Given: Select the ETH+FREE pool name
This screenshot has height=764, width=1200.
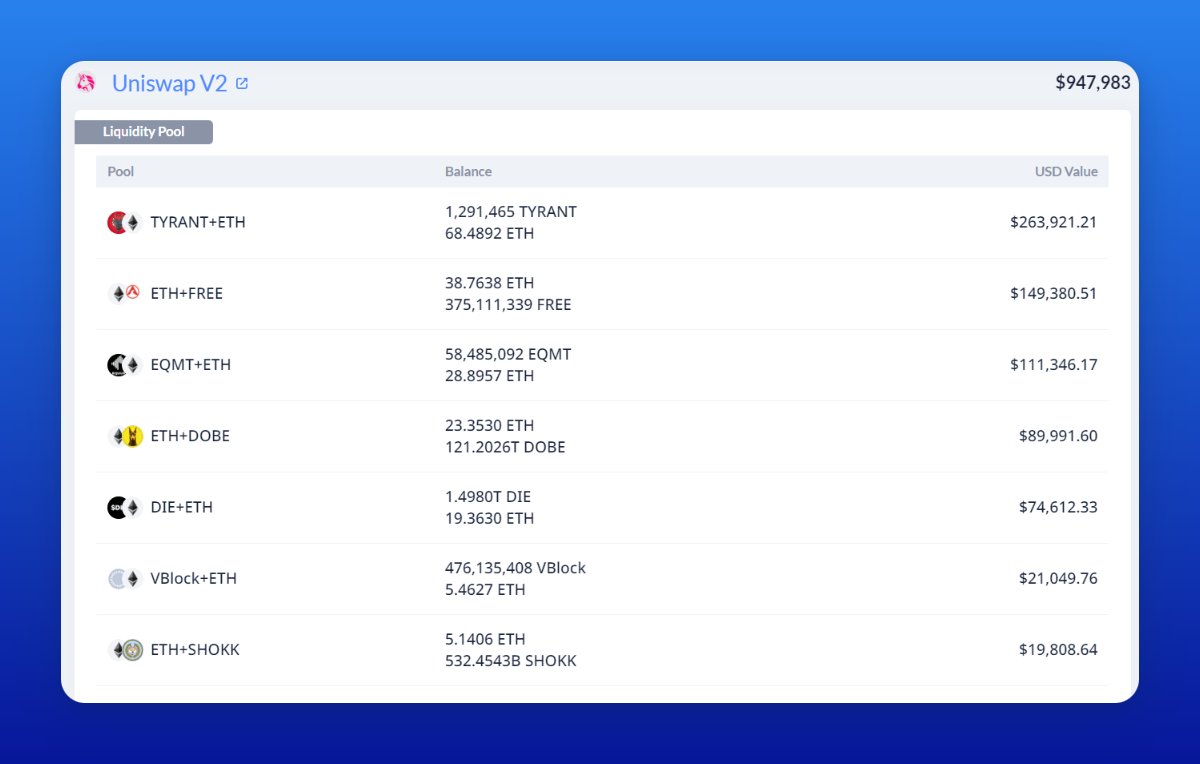Looking at the screenshot, I should (x=187, y=293).
